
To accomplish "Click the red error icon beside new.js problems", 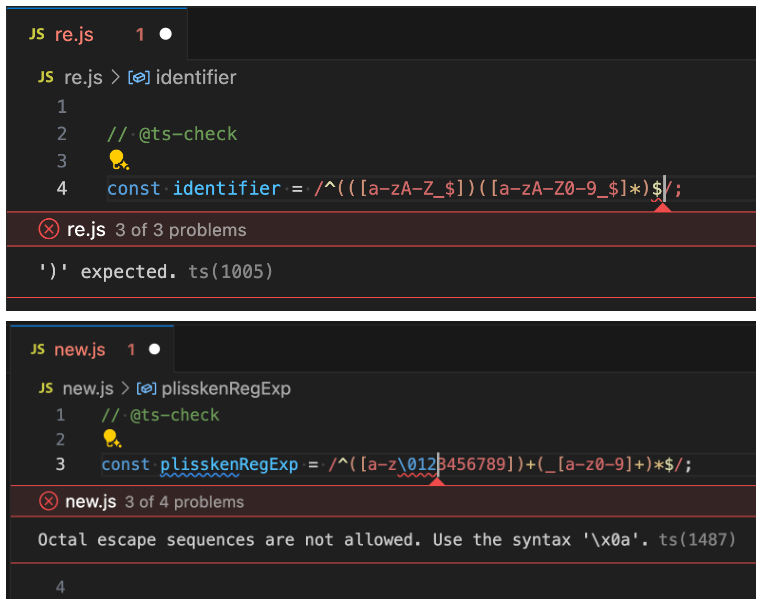I will [48, 501].
